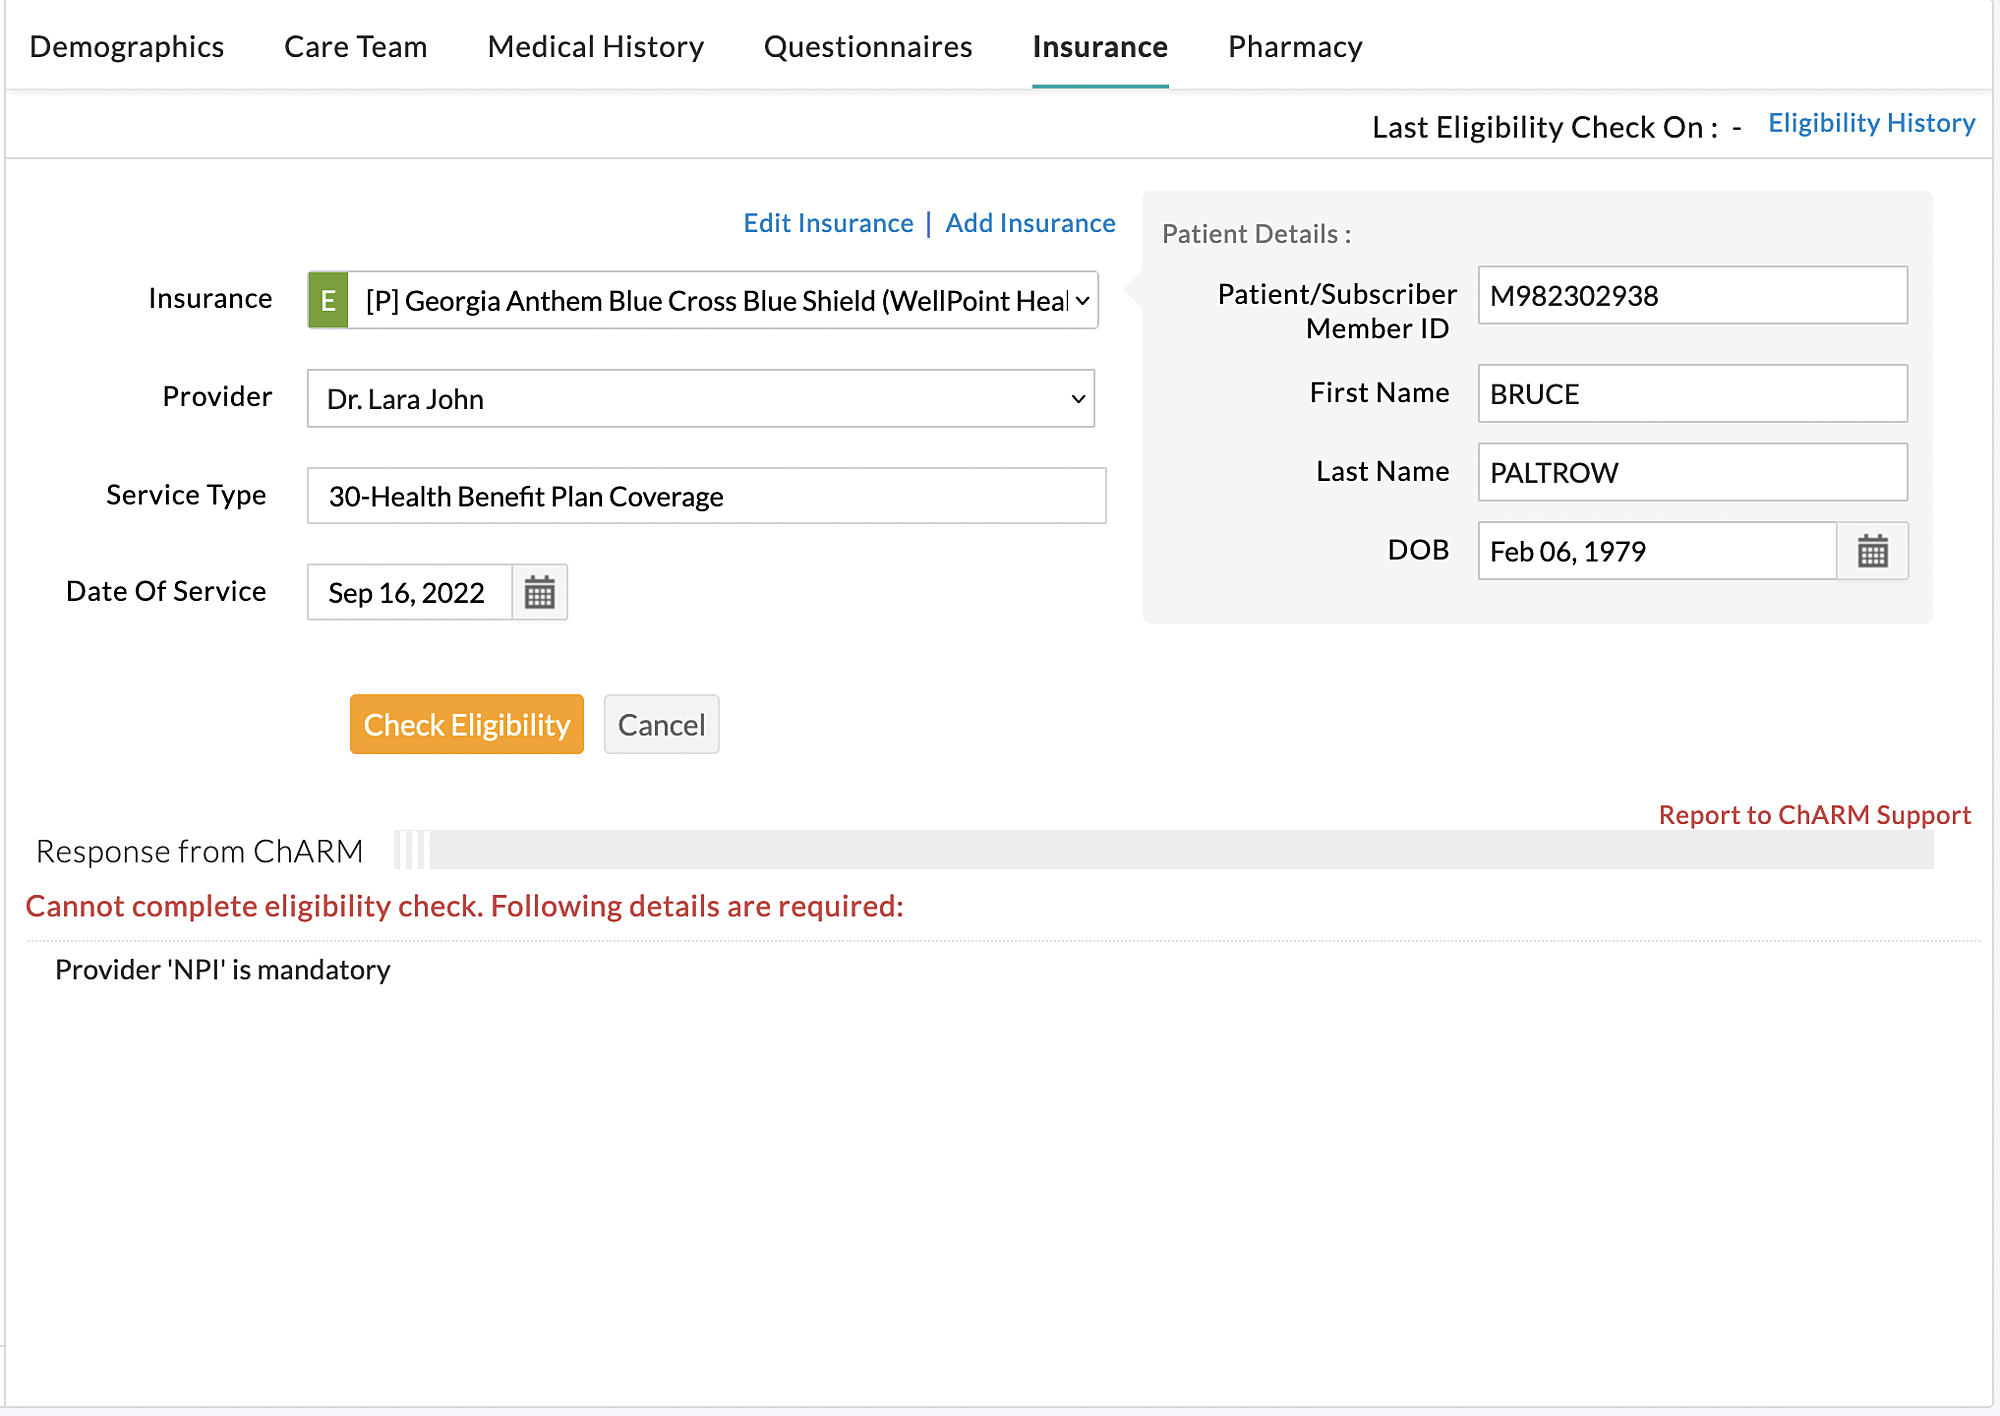The height and width of the screenshot is (1416, 2000).
Task: Select the Service Type field
Action: click(705, 495)
